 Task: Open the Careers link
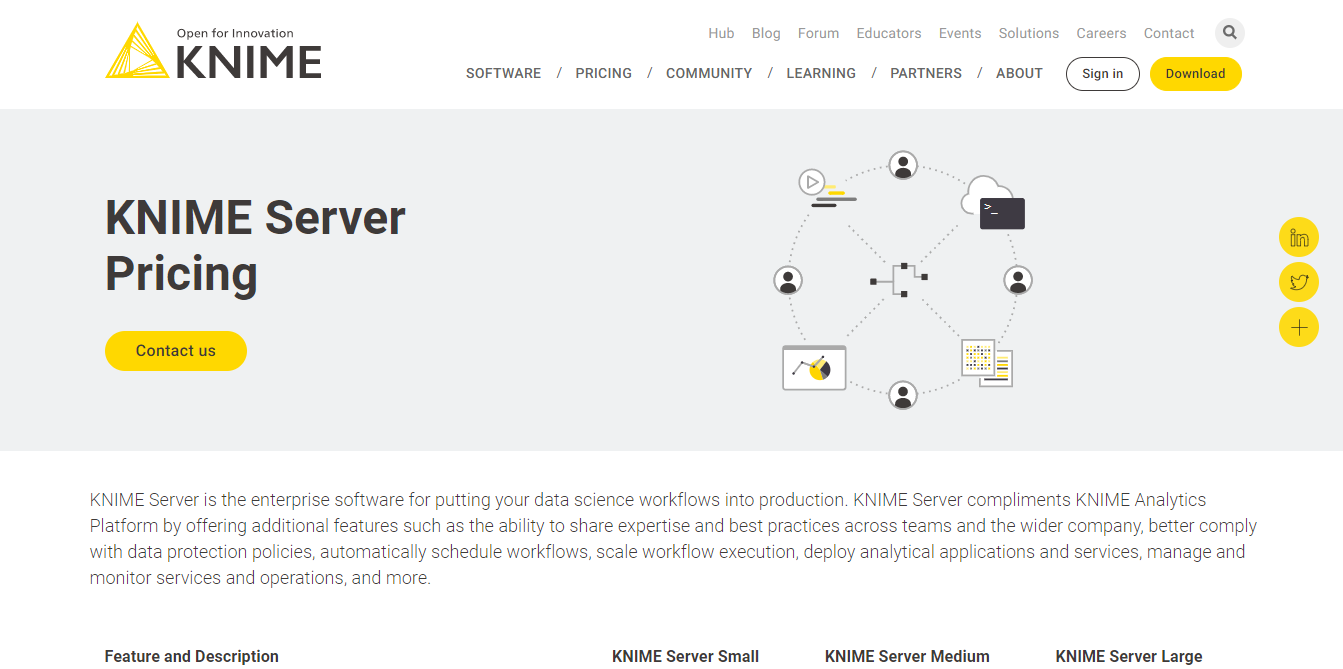pos(1101,33)
